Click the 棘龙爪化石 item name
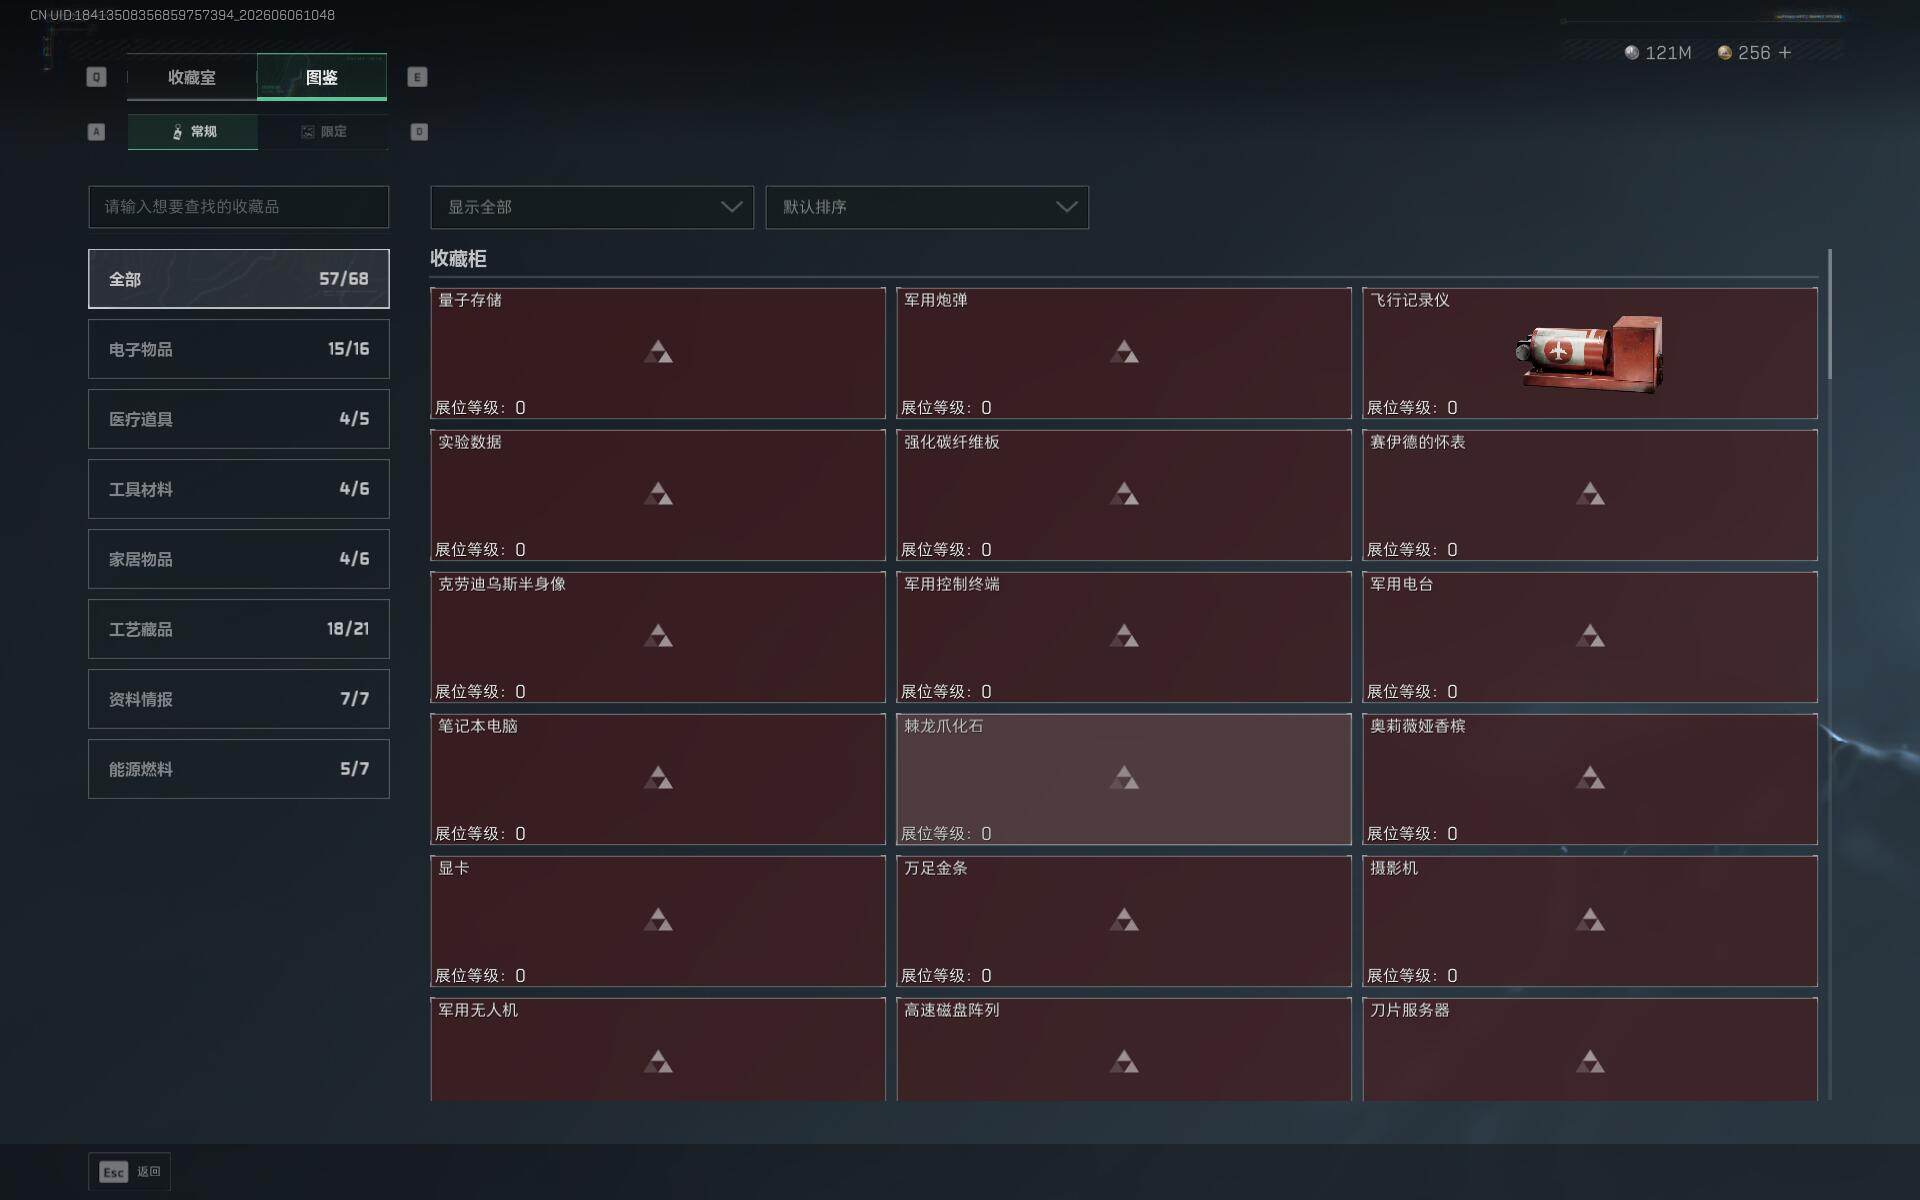1920x1200 pixels. tap(944, 726)
